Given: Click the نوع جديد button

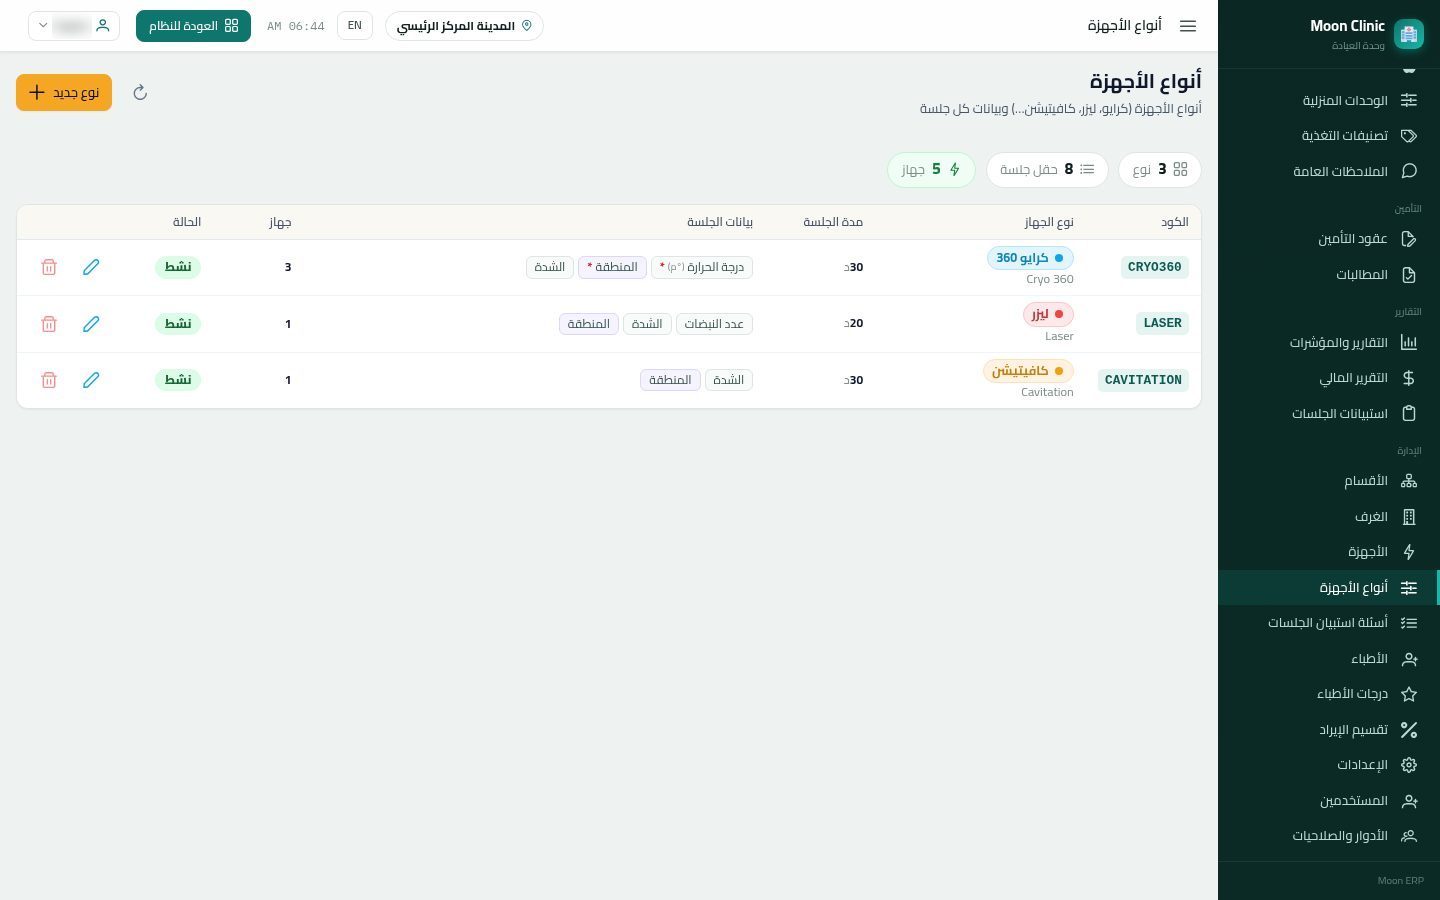Looking at the screenshot, I should [64, 93].
